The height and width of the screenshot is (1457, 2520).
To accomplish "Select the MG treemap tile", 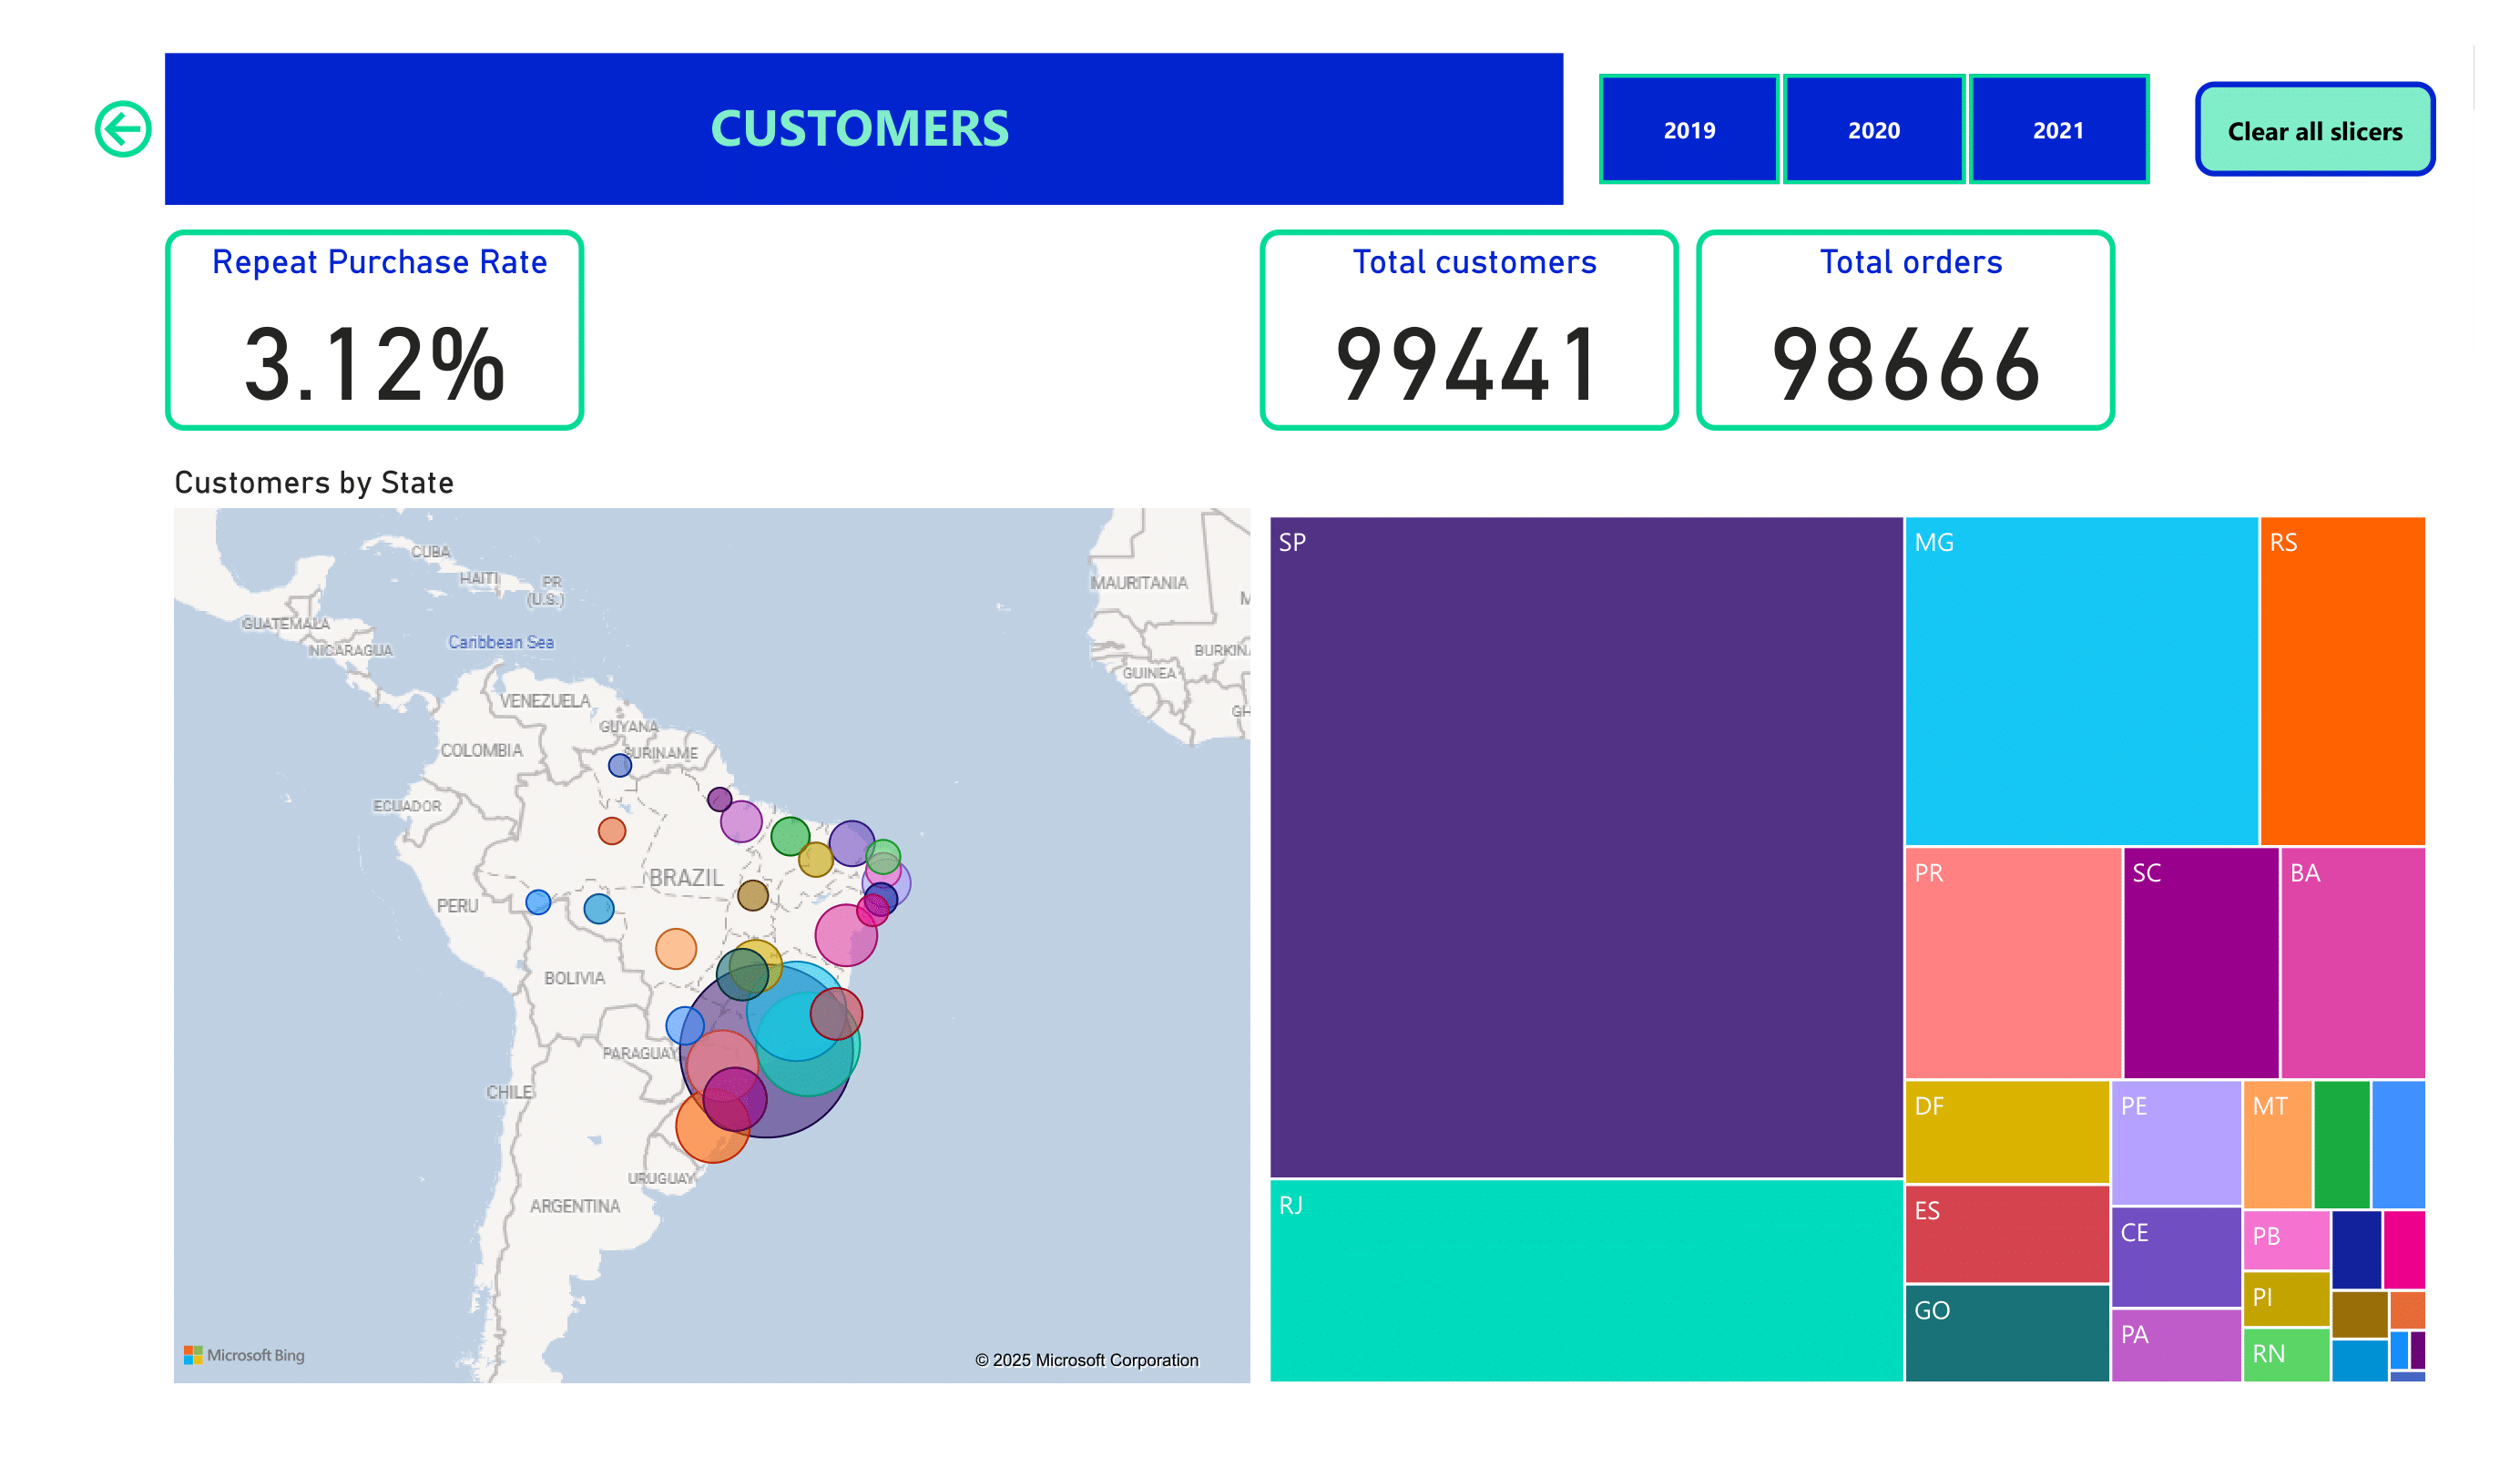I will (2080, 680).
